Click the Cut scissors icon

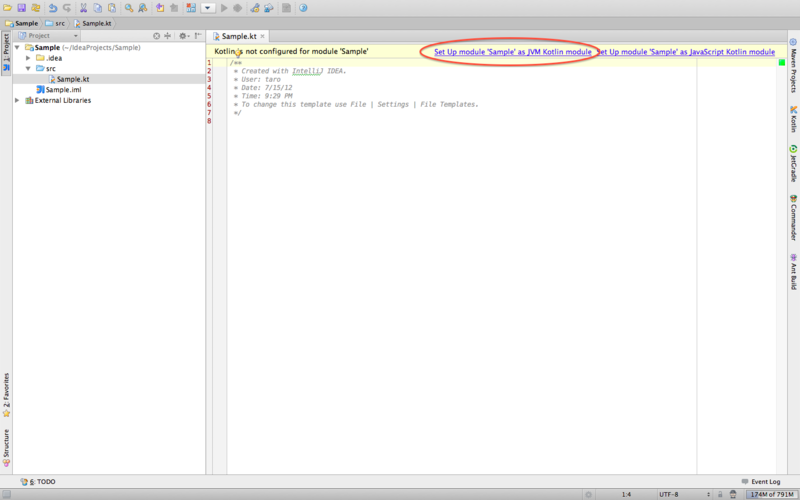[83, 8]
